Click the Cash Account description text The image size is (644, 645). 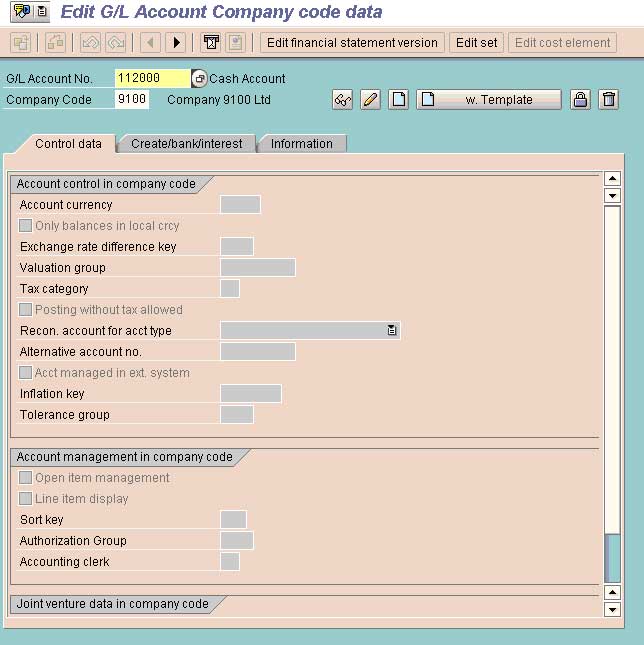[247, 79]
